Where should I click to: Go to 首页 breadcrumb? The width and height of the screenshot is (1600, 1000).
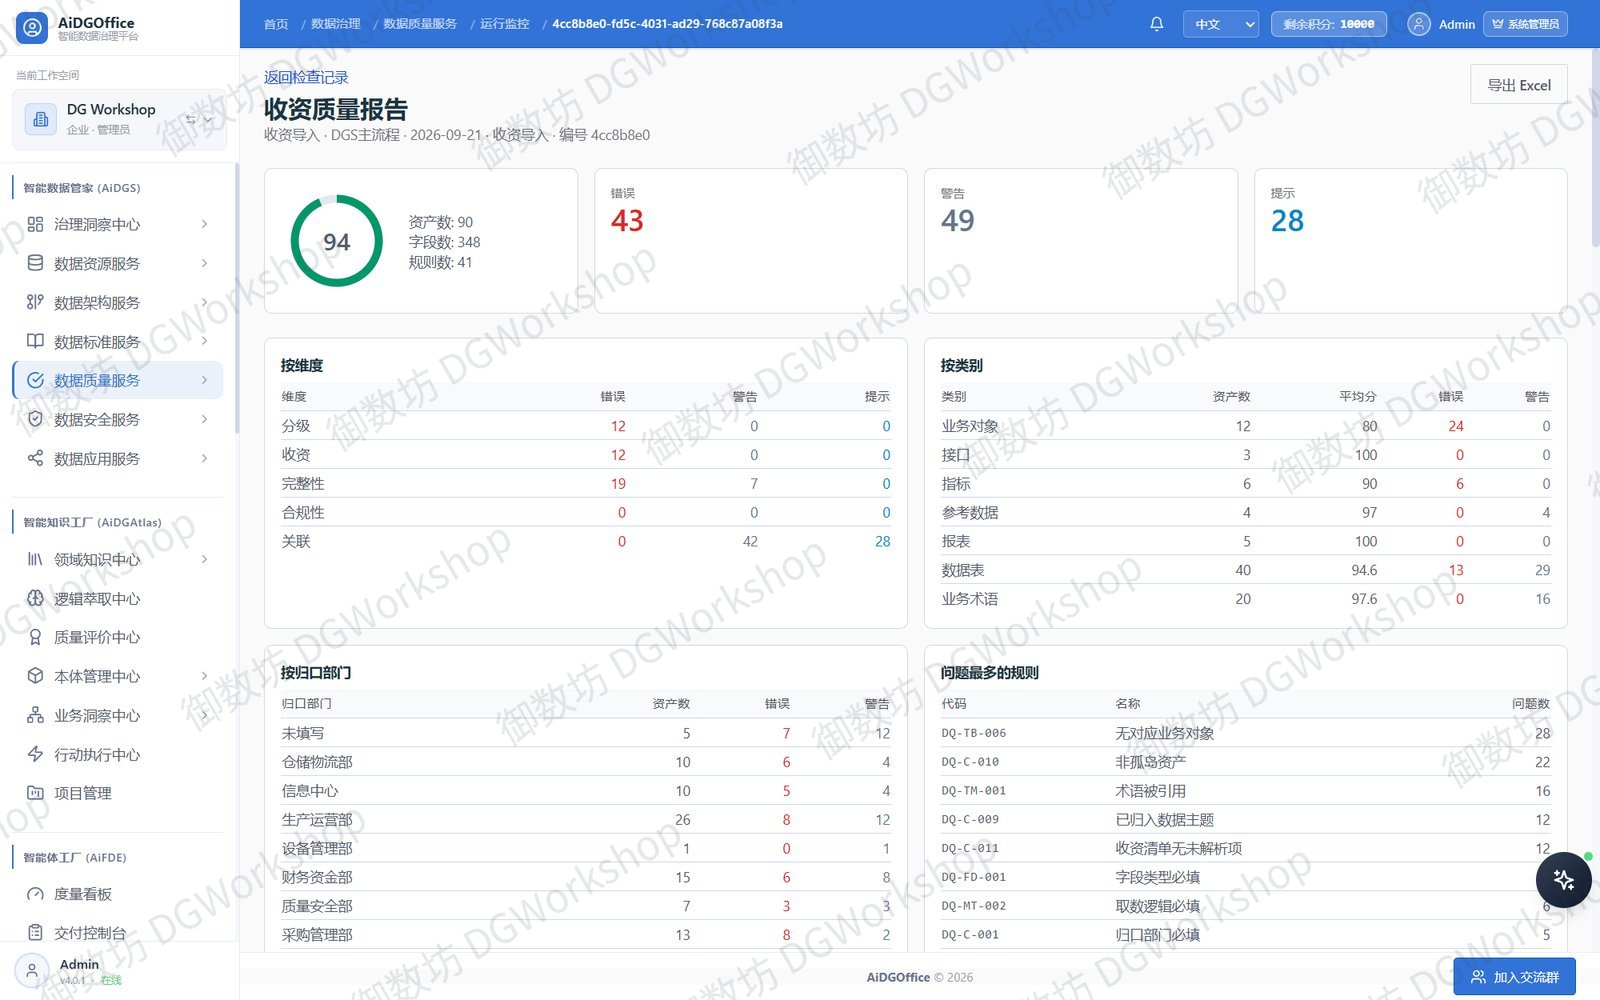tap(276, 24)
